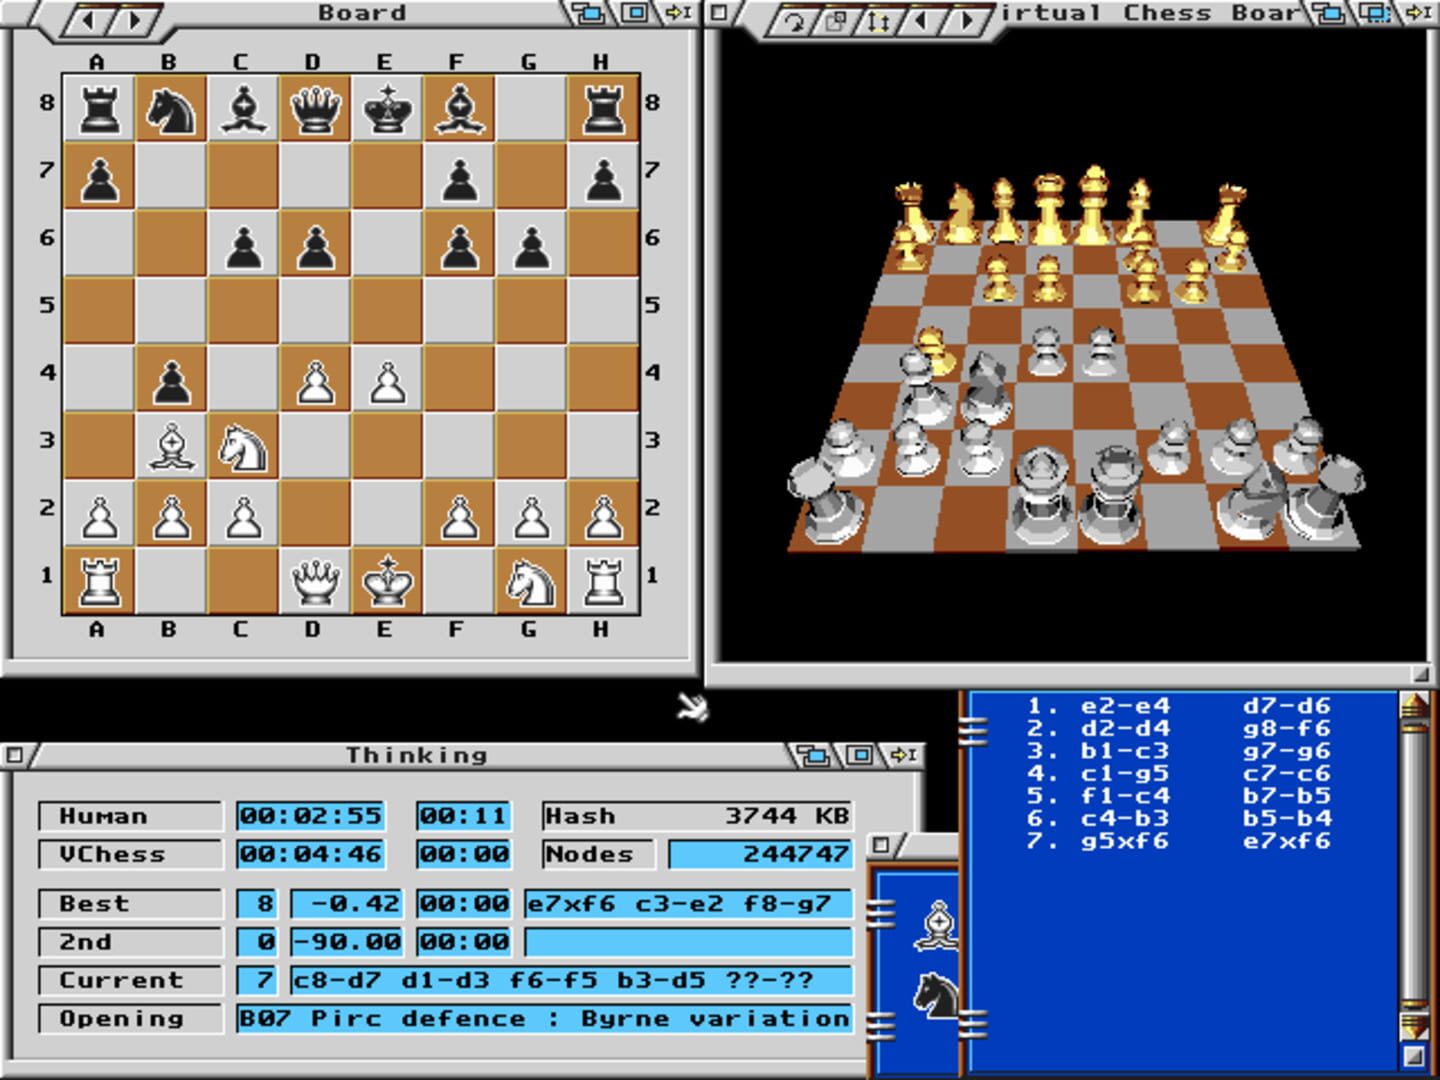Click the zoom gadget on the Board window
The height and width of the screenshot is (1080, 1440).
pos(632,13)
